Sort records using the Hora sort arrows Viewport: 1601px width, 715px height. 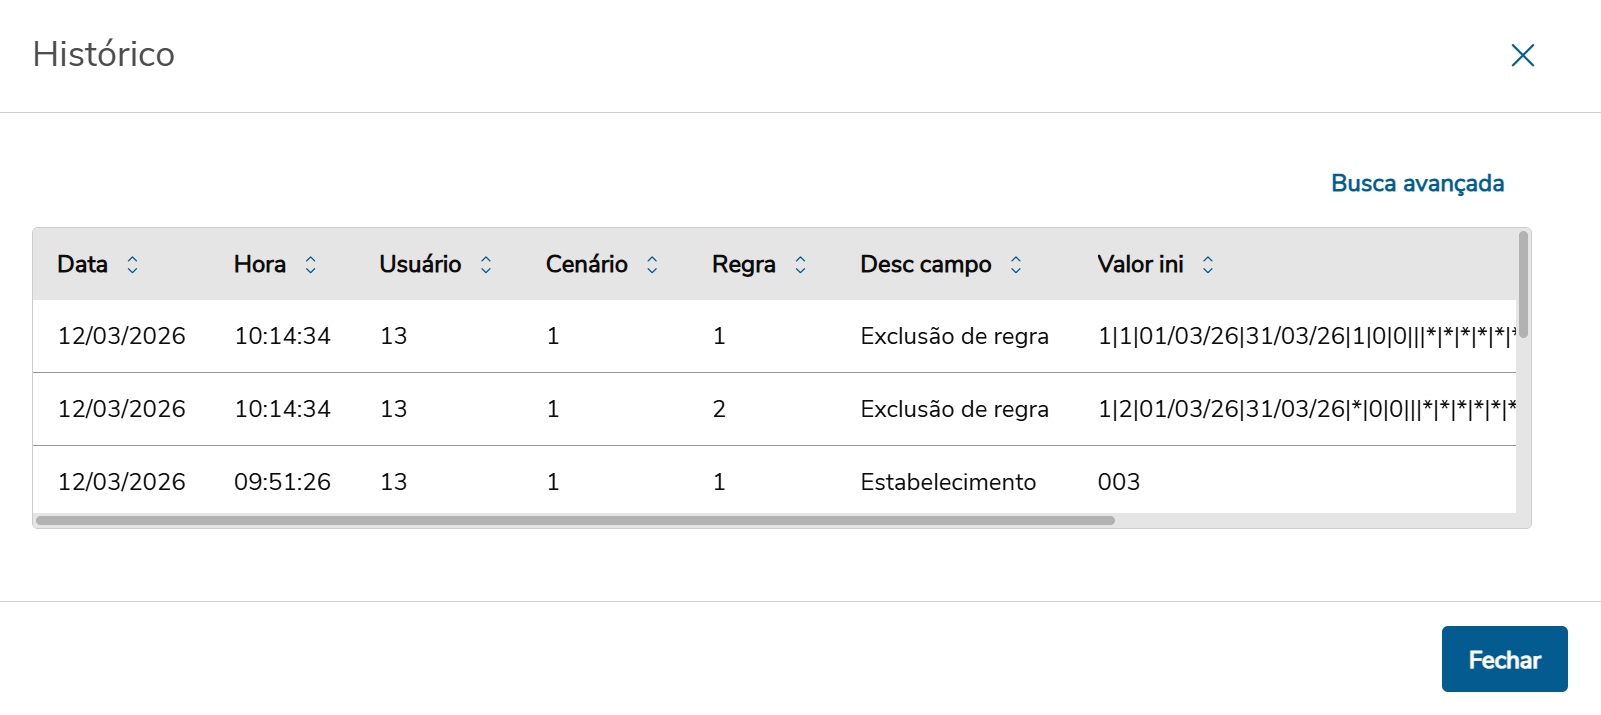pos(311,264)
